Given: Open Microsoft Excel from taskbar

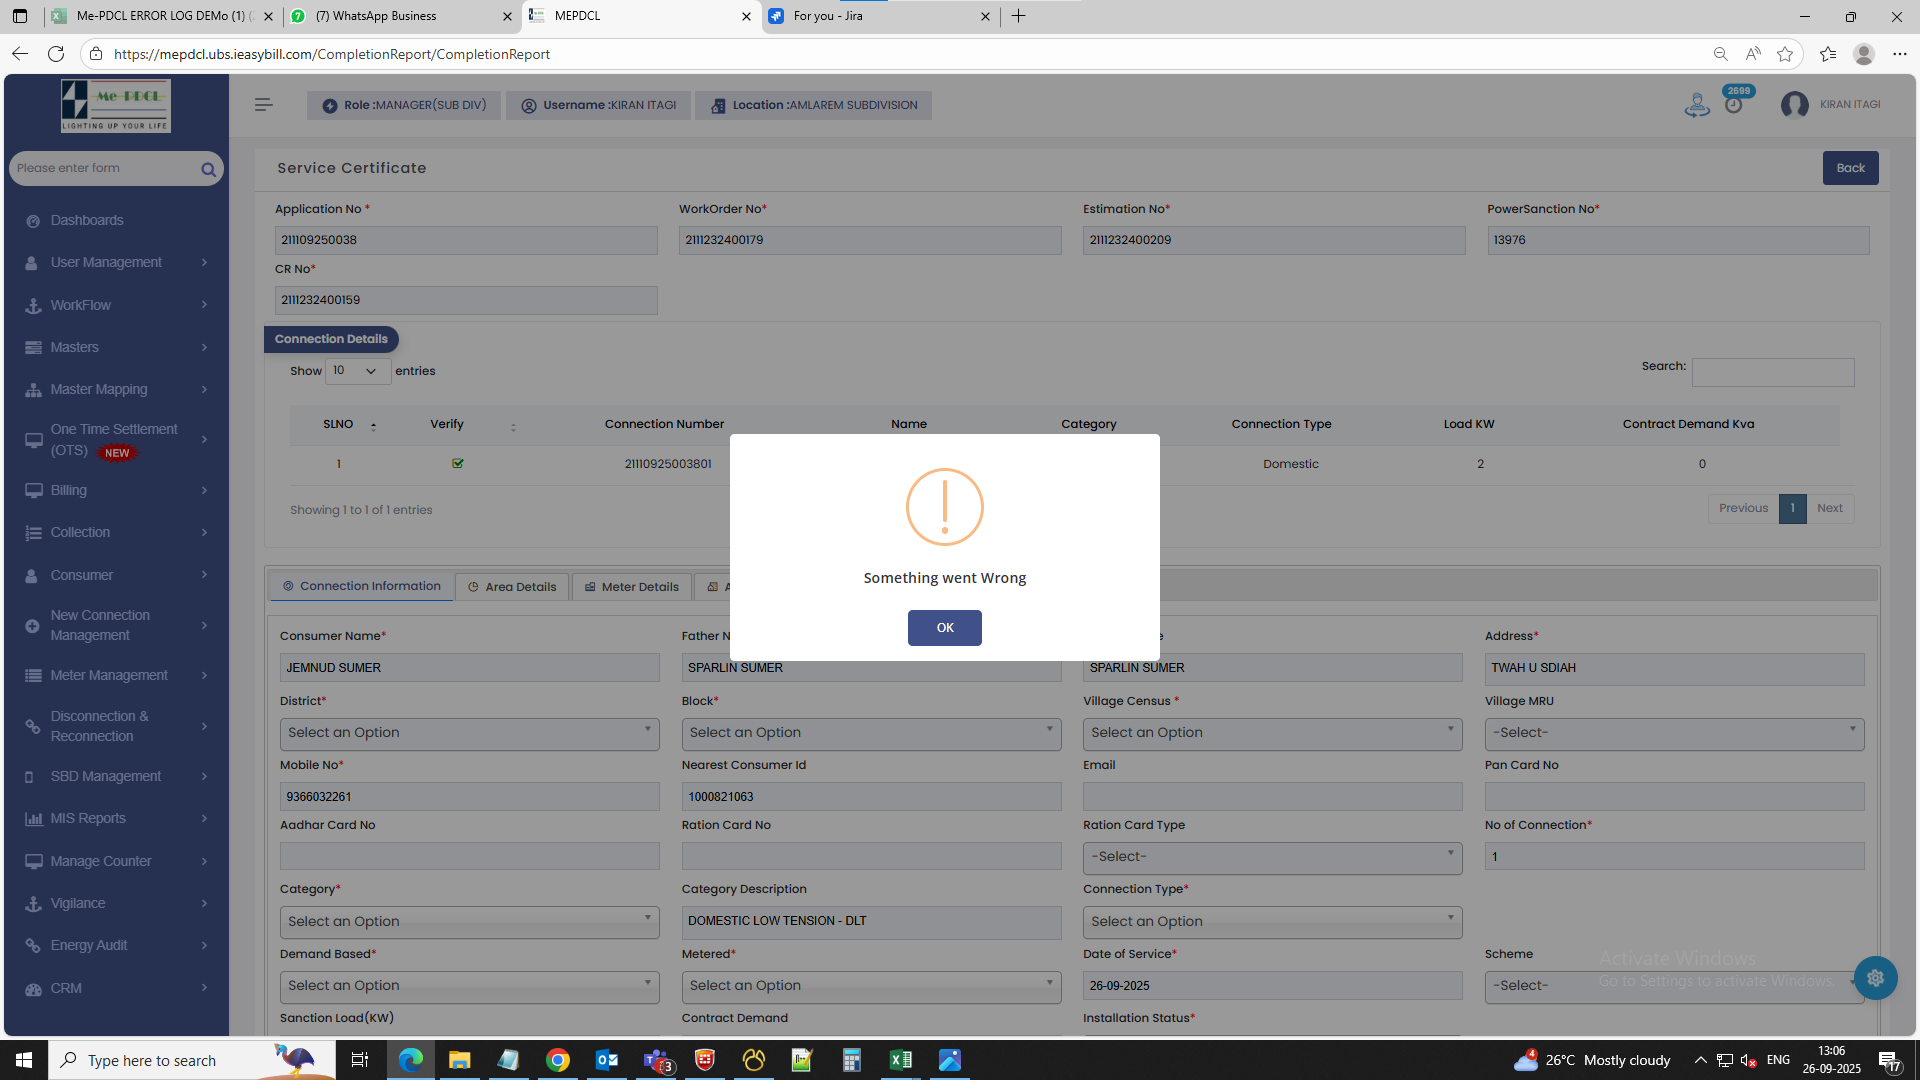Looking at the screenshot, I should click(900, 1060).
